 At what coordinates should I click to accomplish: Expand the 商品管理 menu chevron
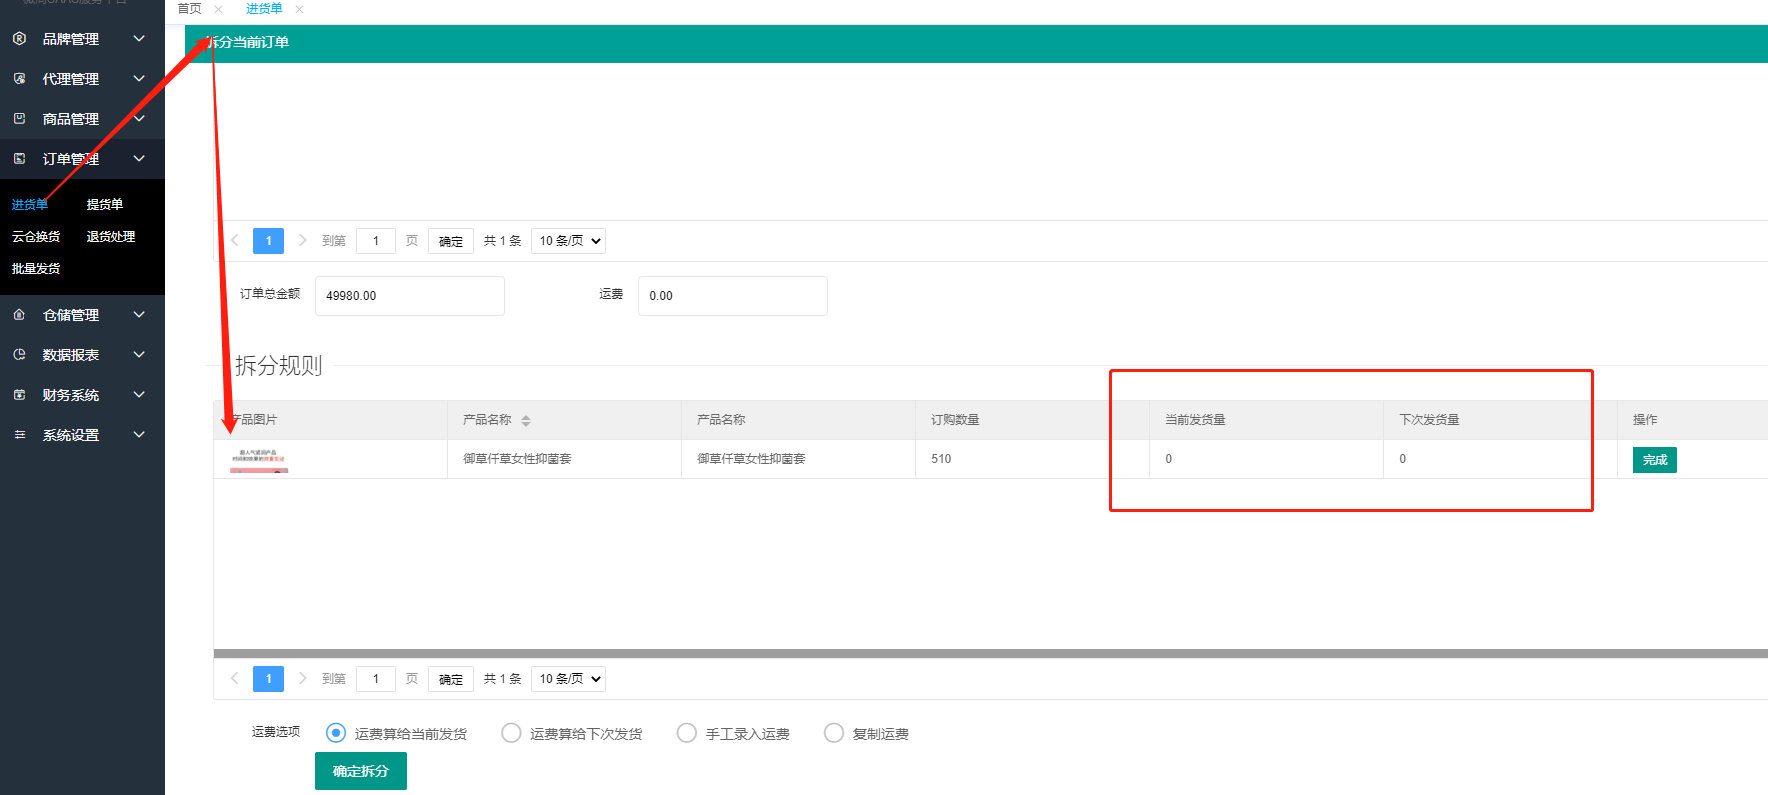point(139,118)
